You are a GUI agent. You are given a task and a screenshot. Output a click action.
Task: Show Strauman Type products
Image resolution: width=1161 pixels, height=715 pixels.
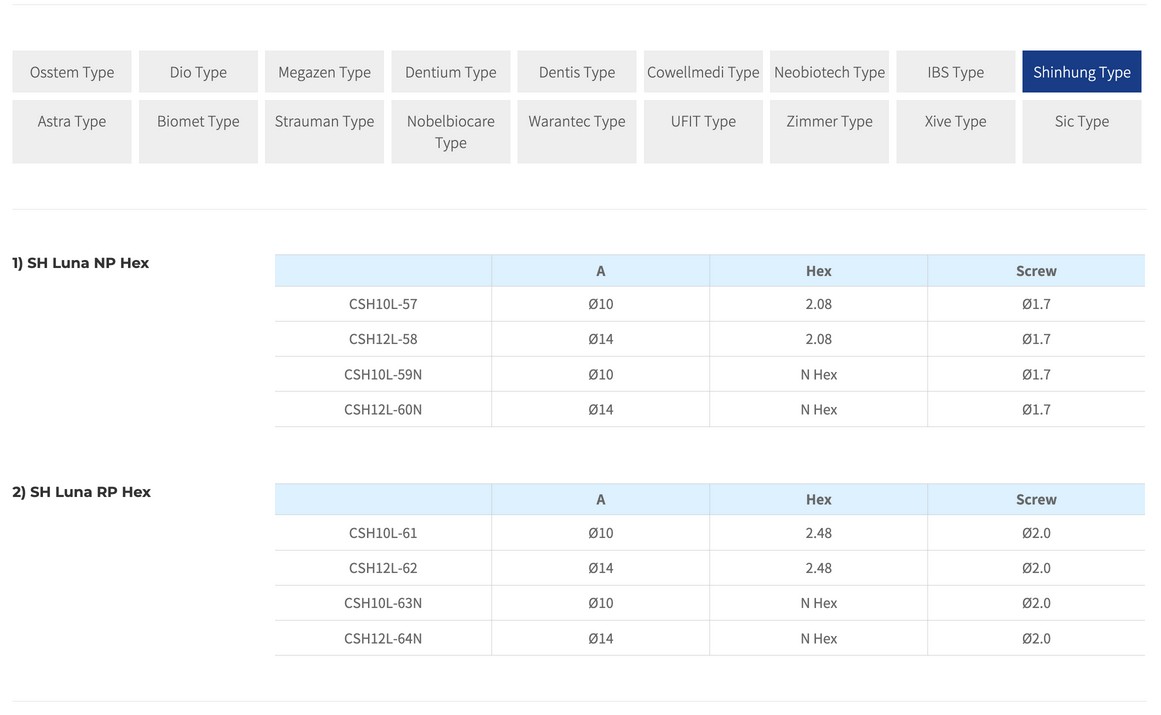pyautogui.click(x=324, y=122)
